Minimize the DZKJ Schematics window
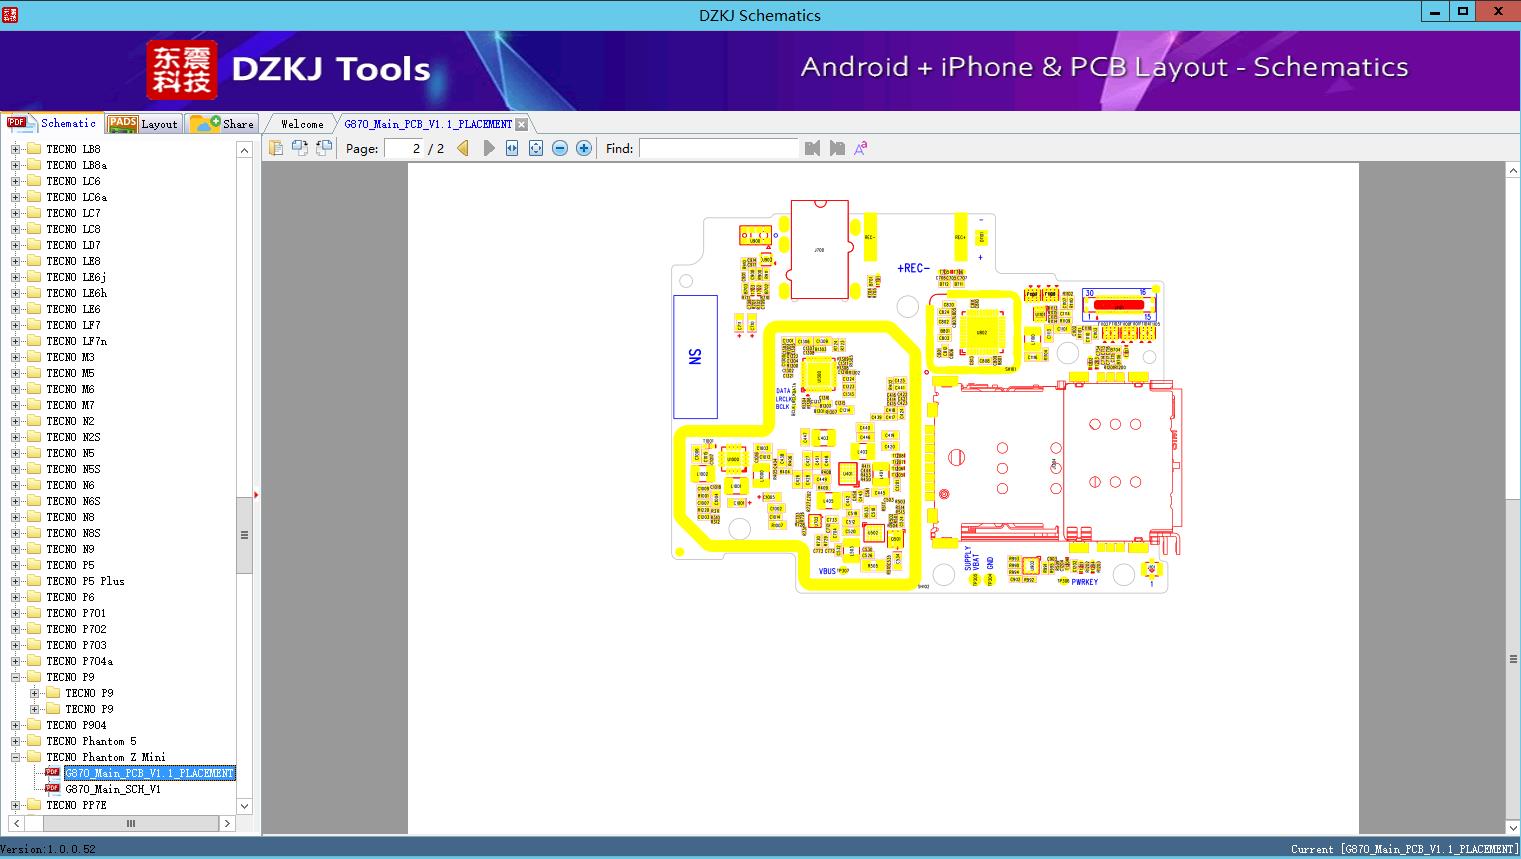 coord(1434,12)
